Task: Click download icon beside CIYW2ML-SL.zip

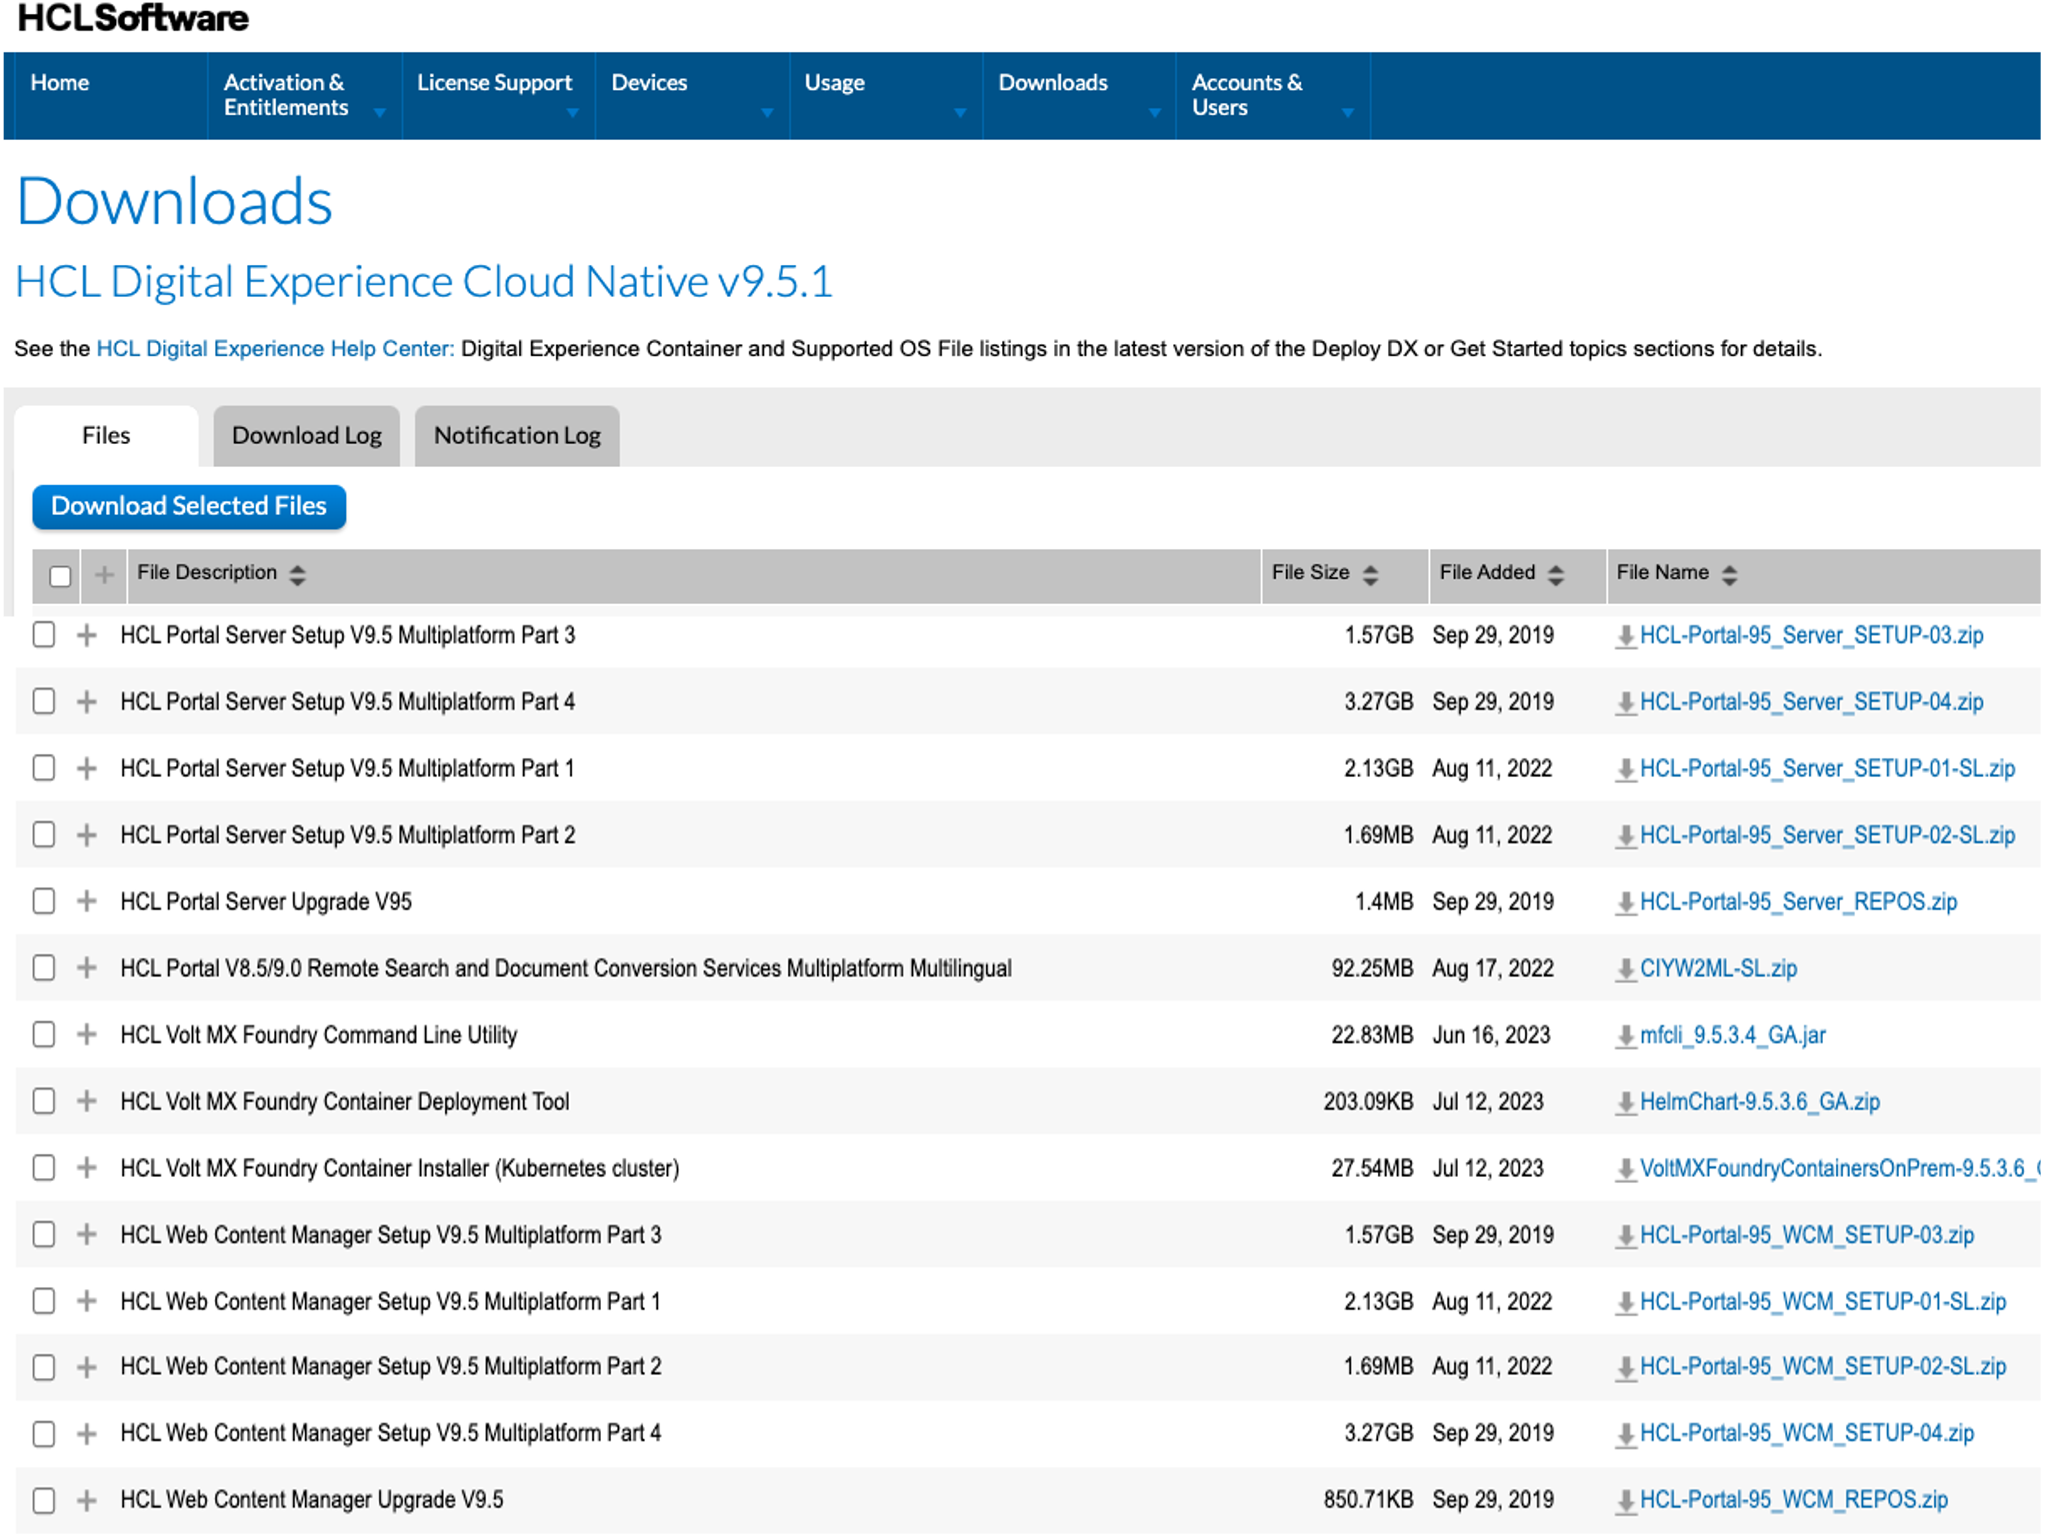Action: (1626, 969)
